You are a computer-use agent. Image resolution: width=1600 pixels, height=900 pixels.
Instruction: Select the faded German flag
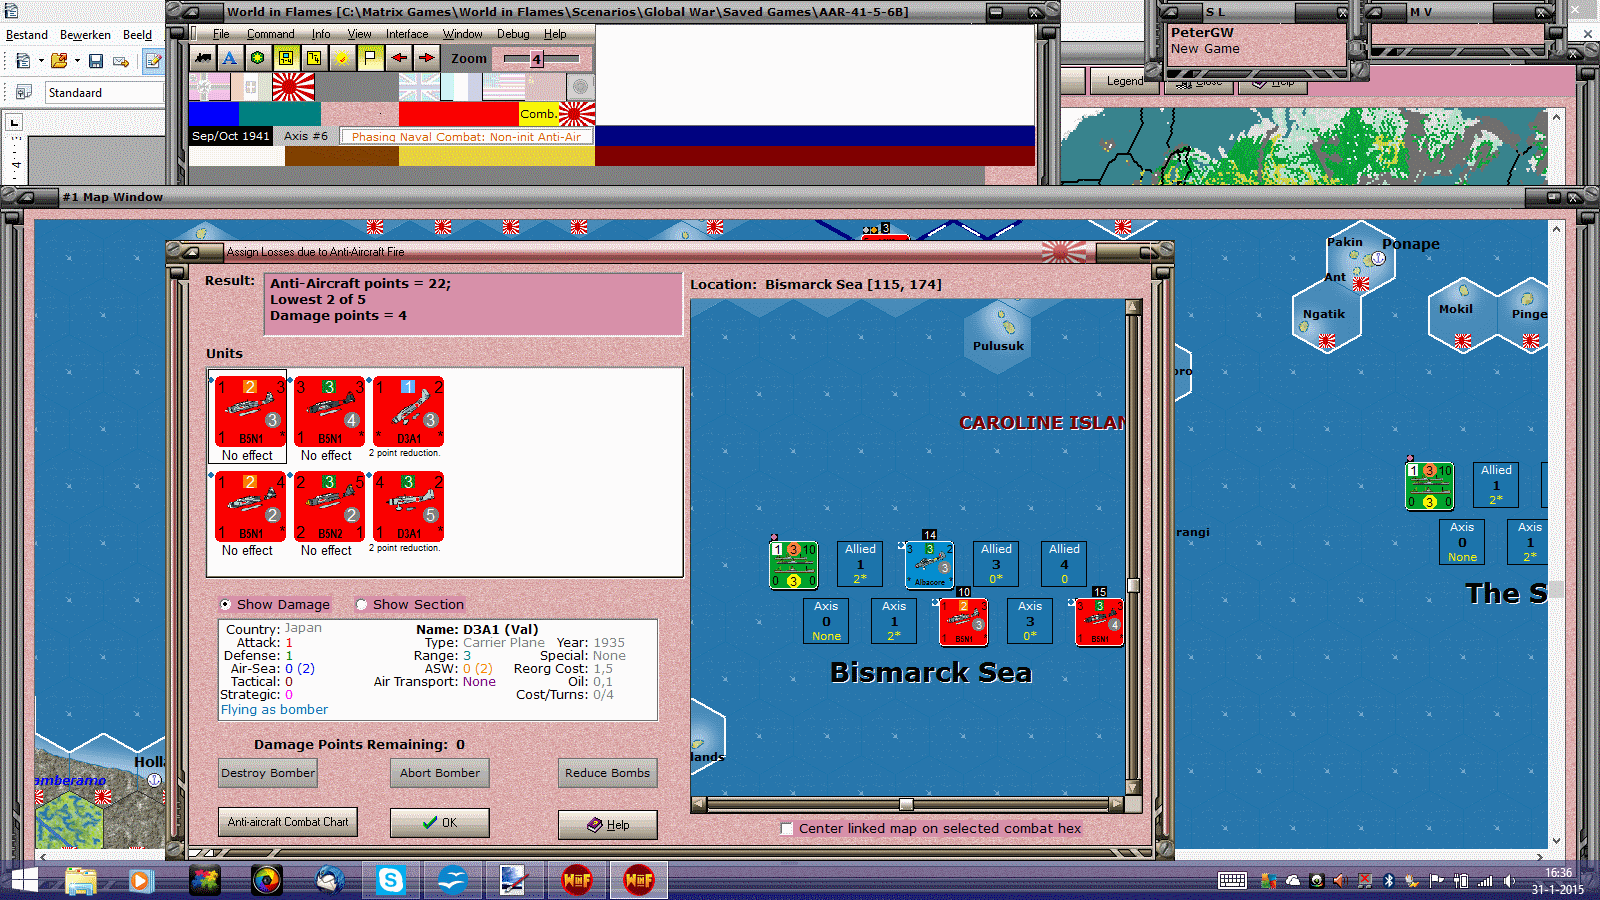[x=209, y=88]
